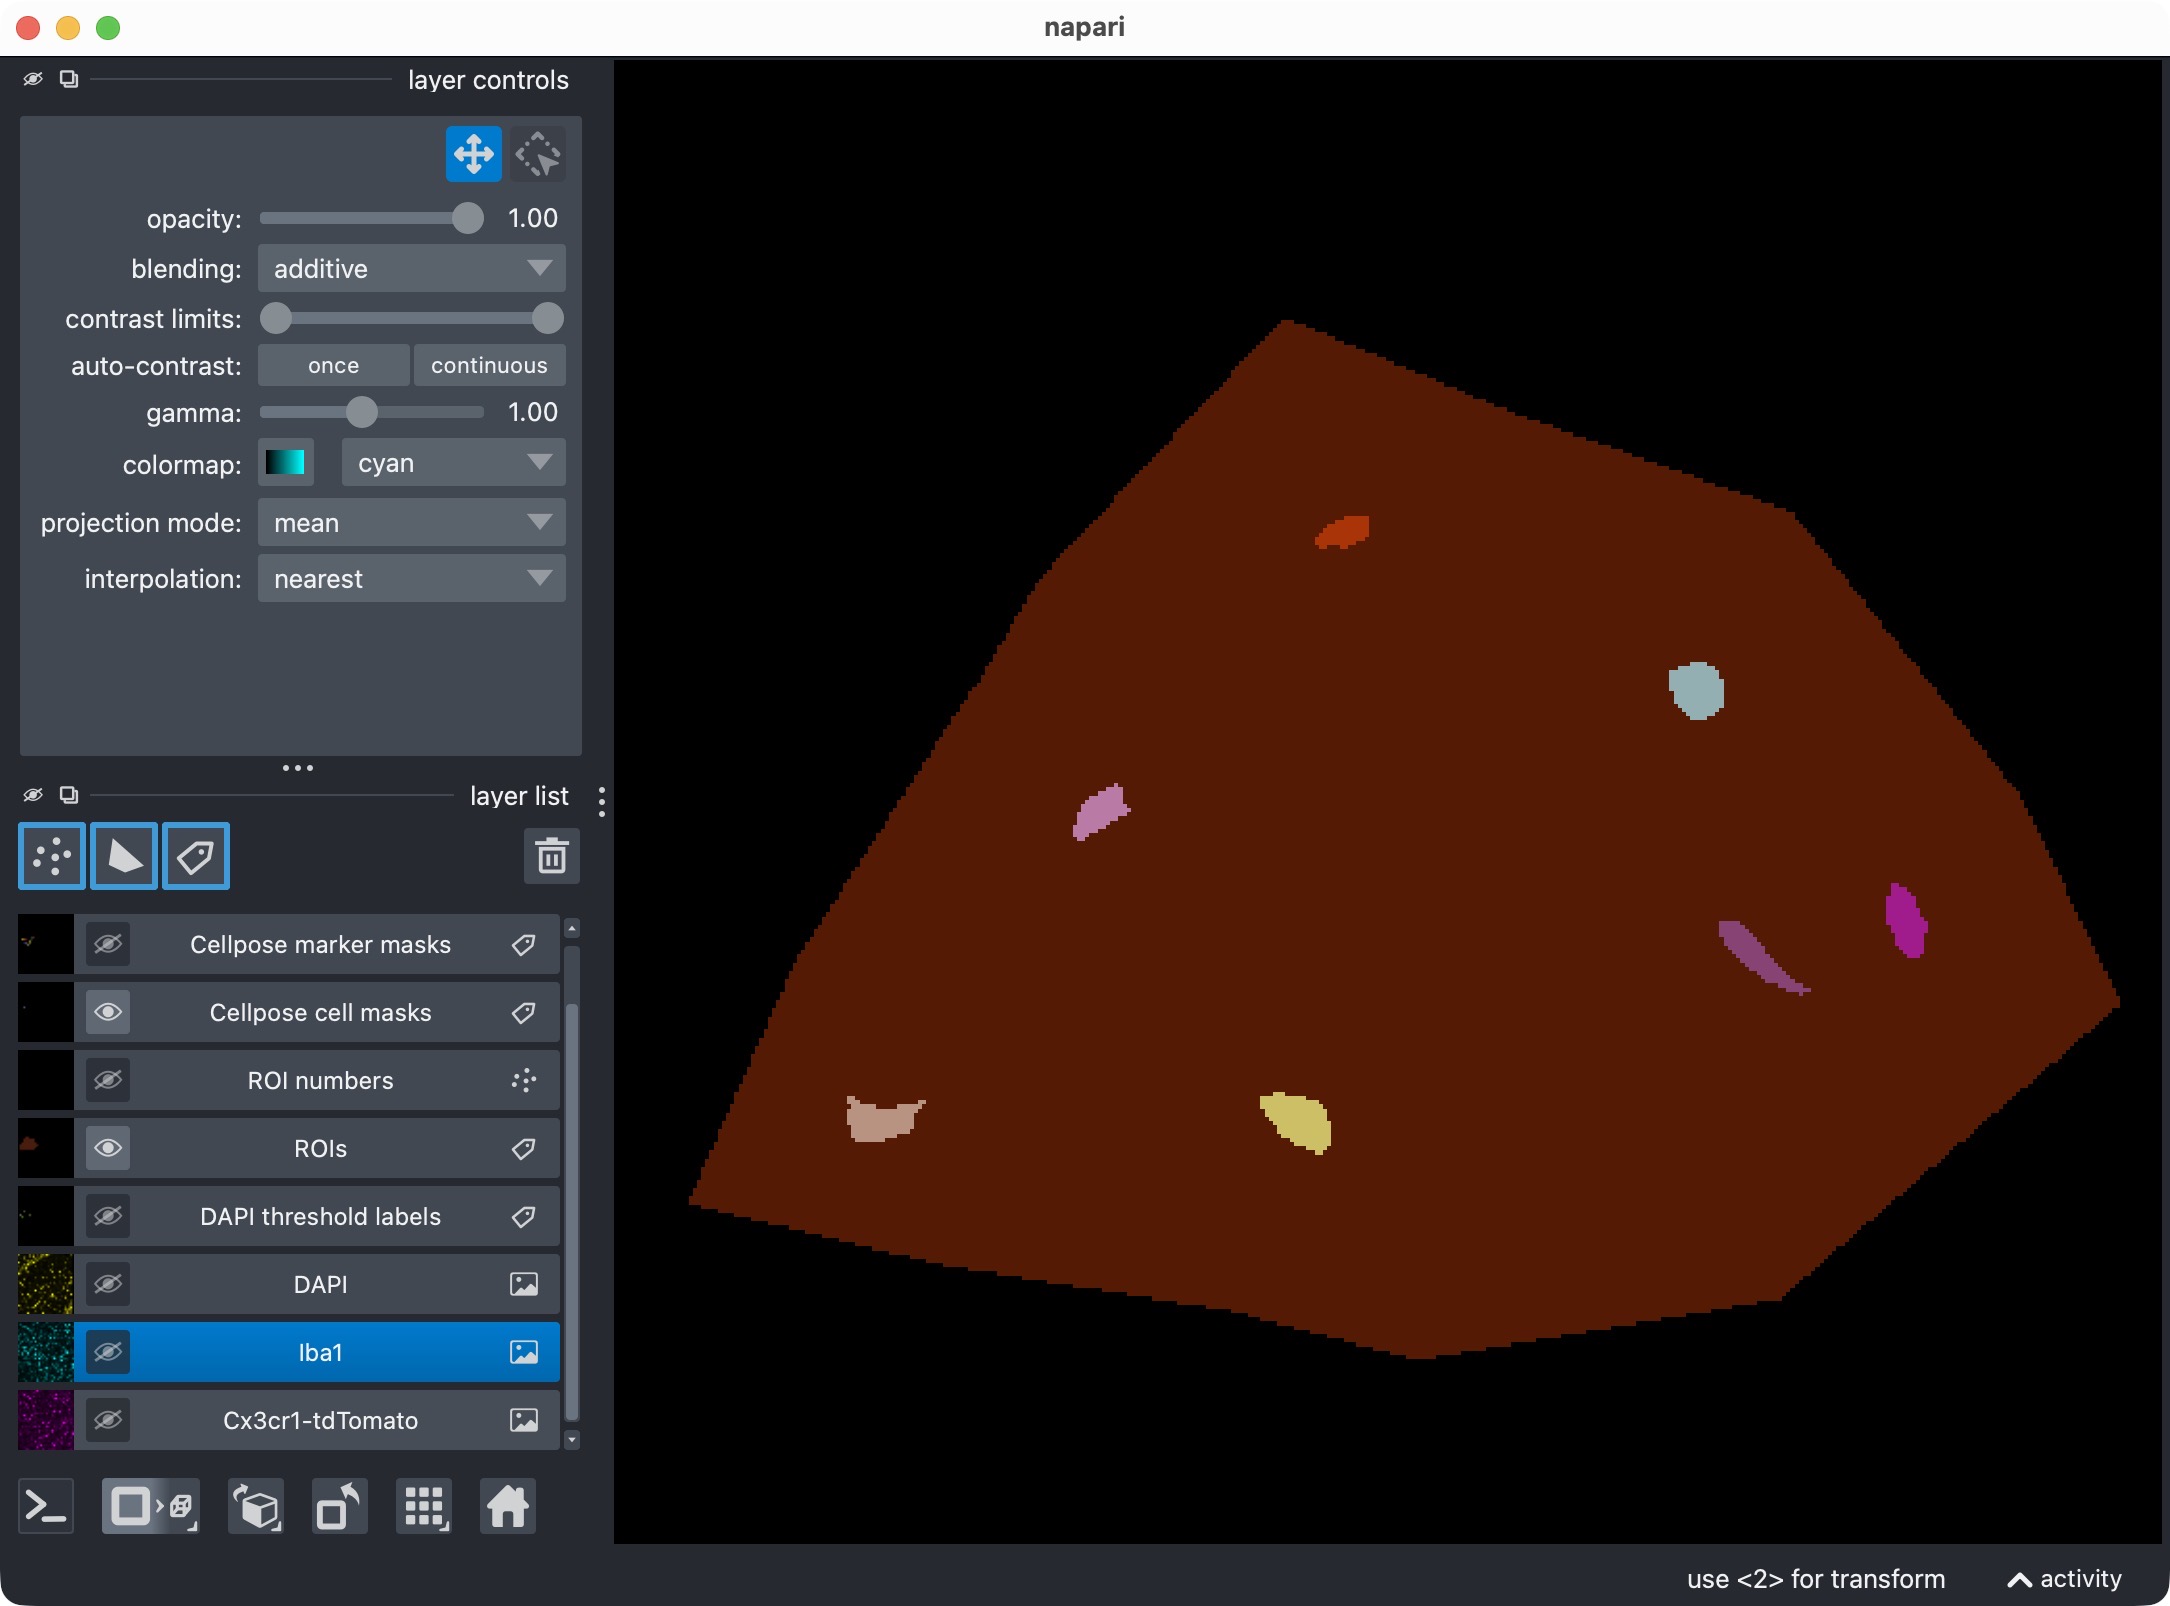Hide the ROIs layer

pyautogui.click(x=108, y=1149)
